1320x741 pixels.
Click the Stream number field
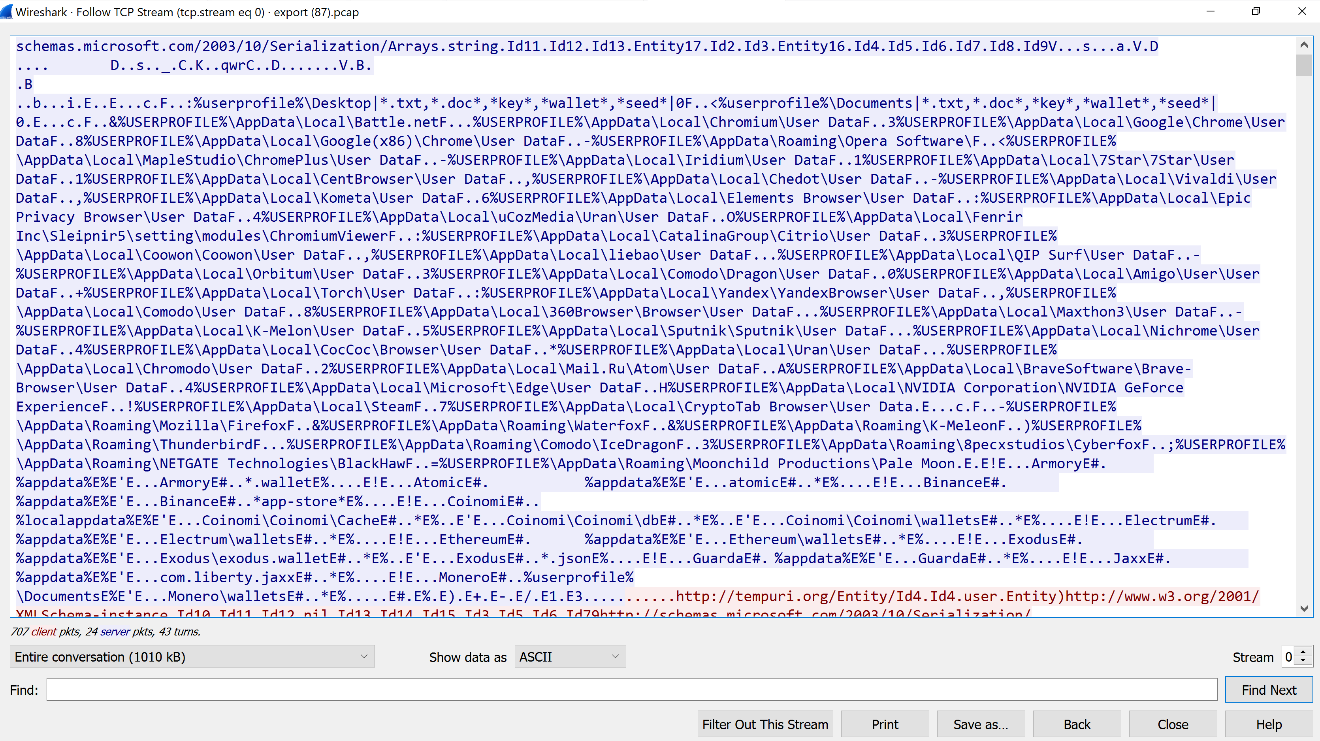1290,657
